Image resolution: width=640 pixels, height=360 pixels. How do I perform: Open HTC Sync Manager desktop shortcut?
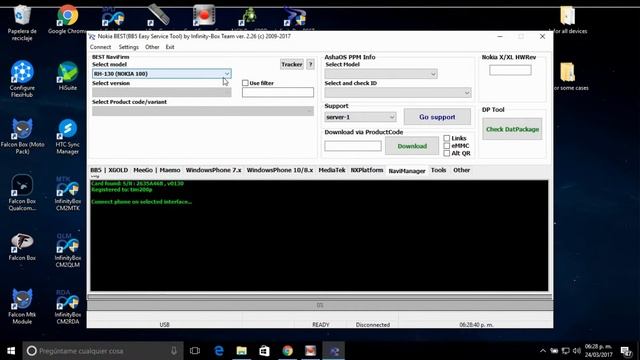point(67,136)
